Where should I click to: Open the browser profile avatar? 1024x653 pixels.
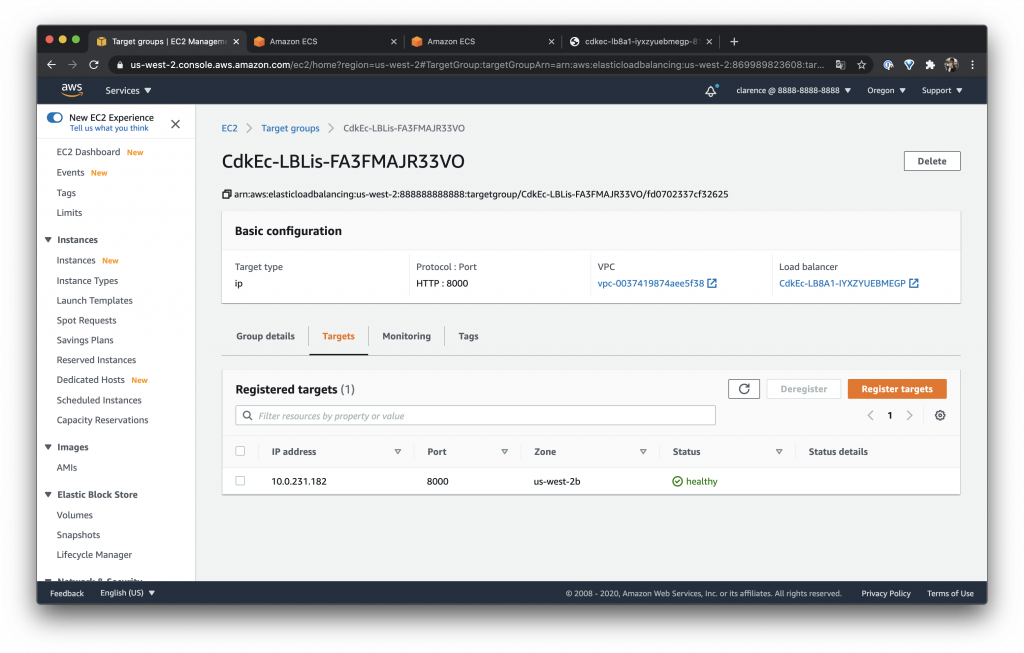point(952,65)
